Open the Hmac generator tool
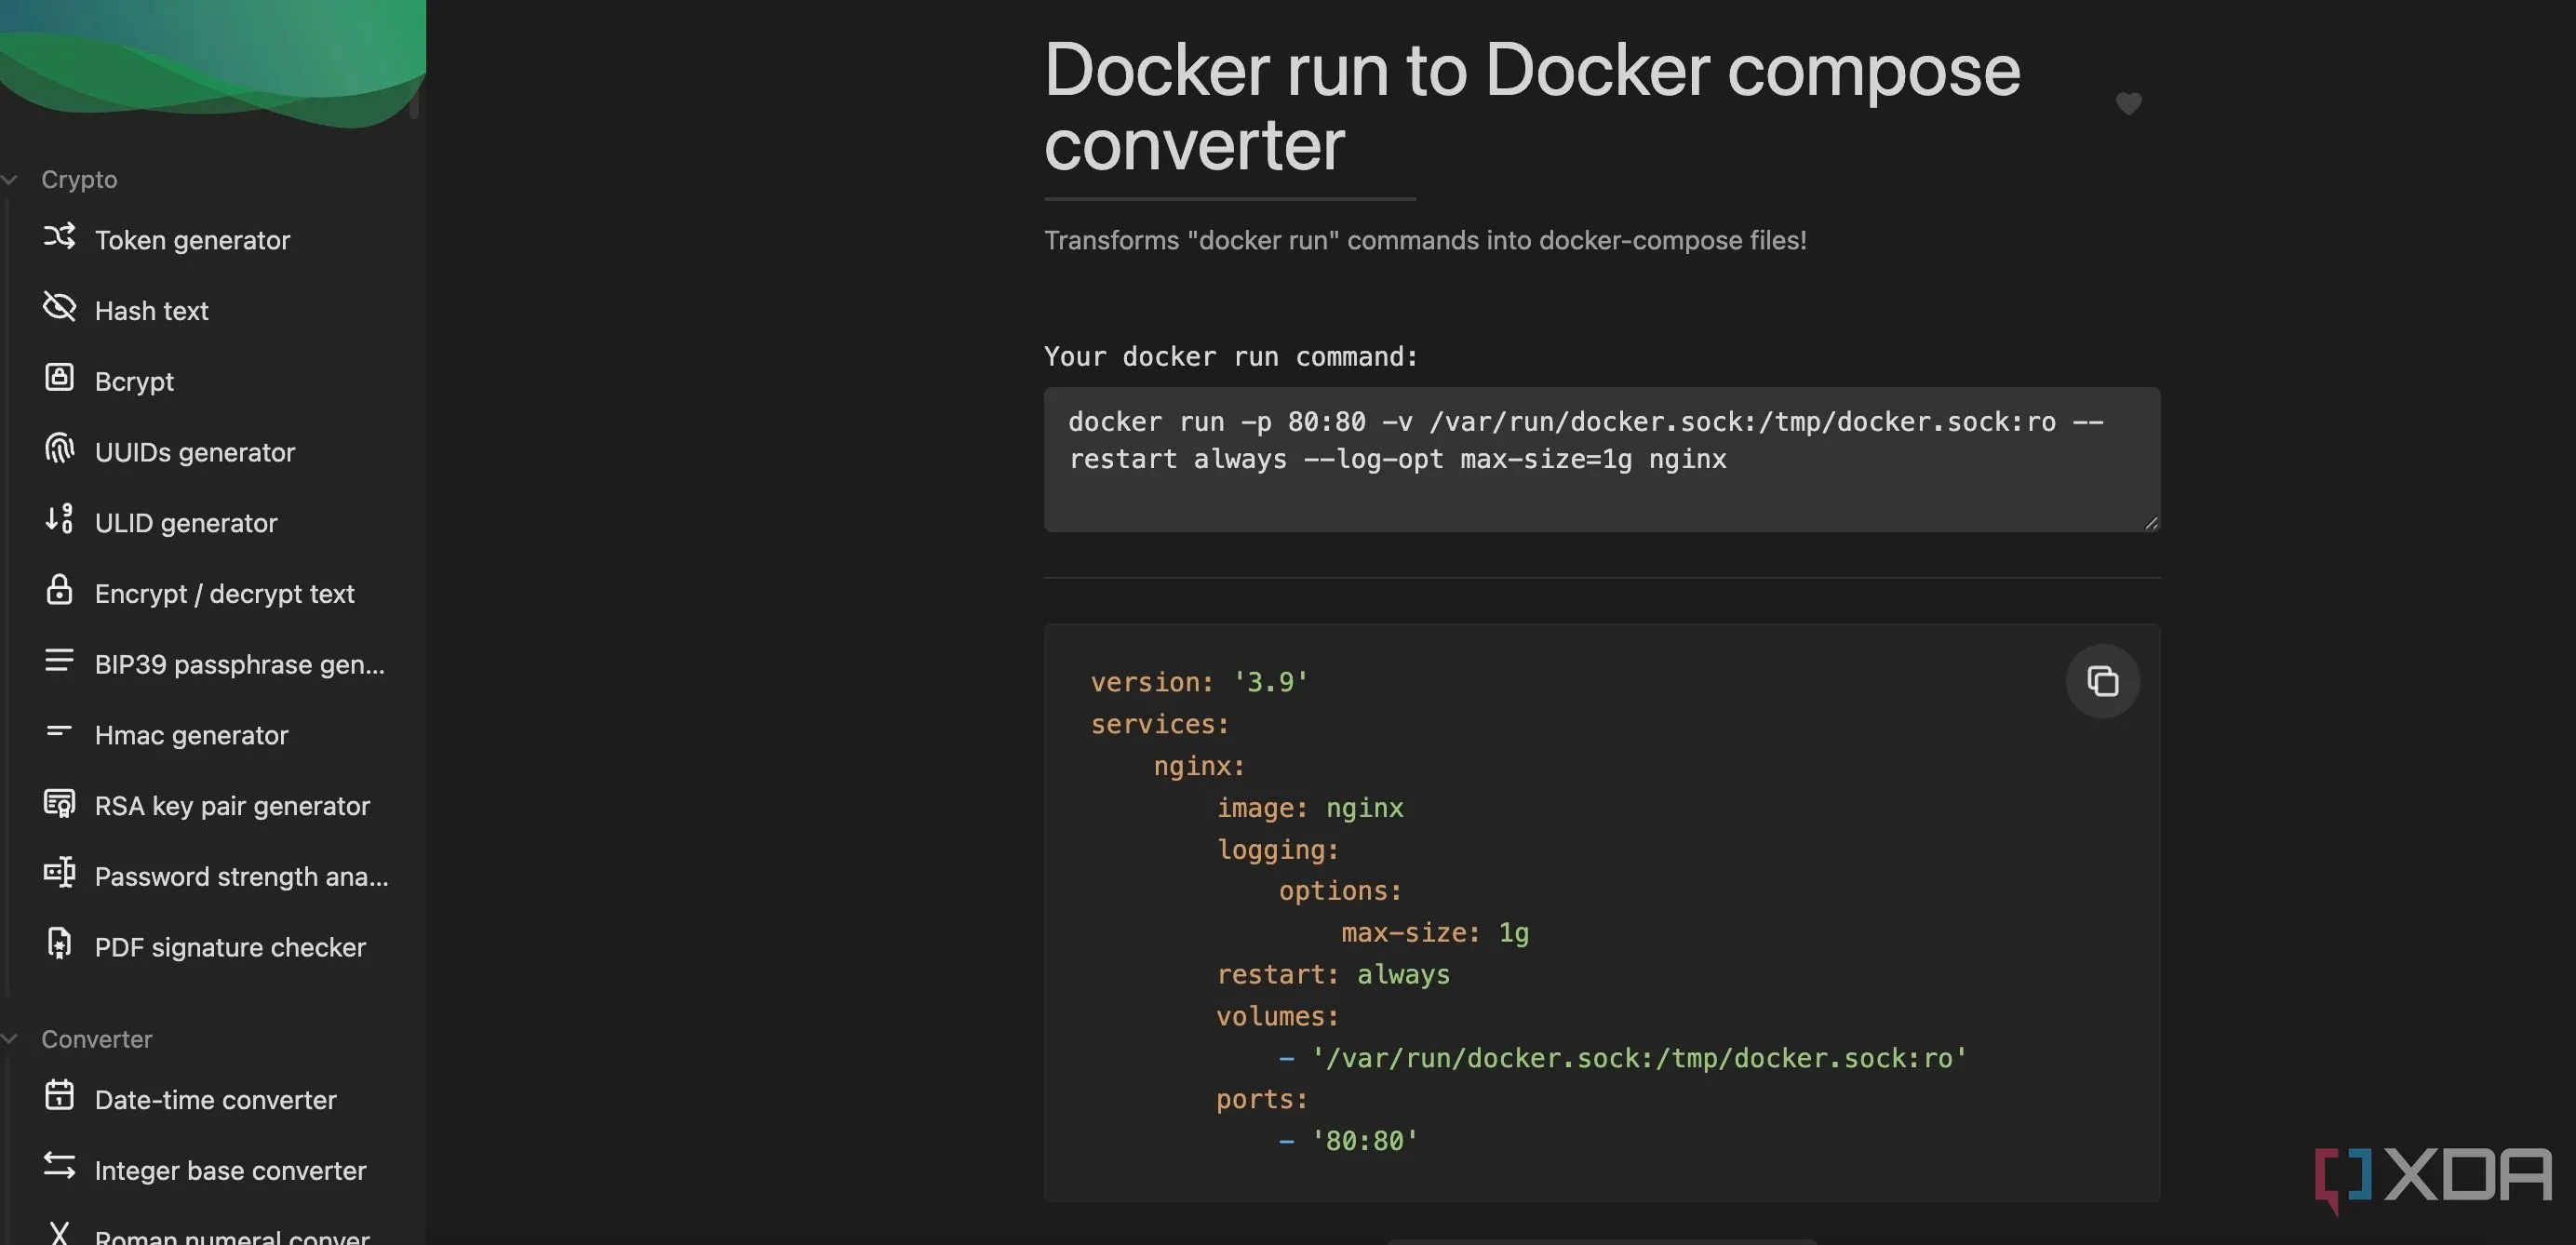 click(191, 735)
